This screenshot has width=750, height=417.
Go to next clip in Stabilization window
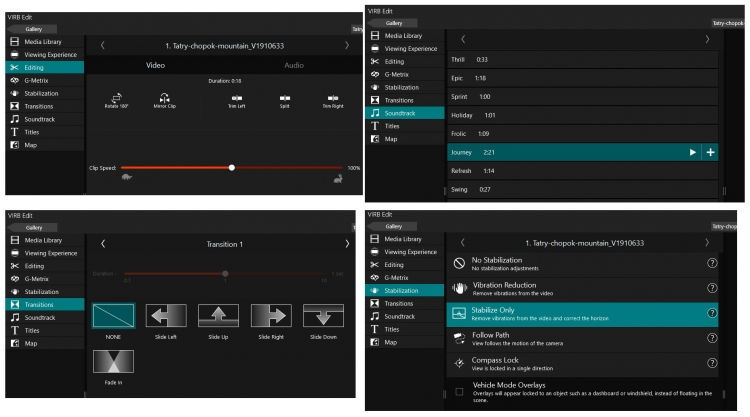(707, 242)
